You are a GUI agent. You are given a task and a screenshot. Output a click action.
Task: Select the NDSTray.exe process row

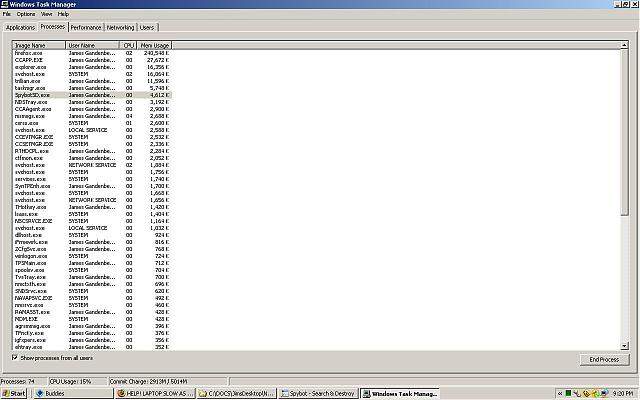[92, 102]
